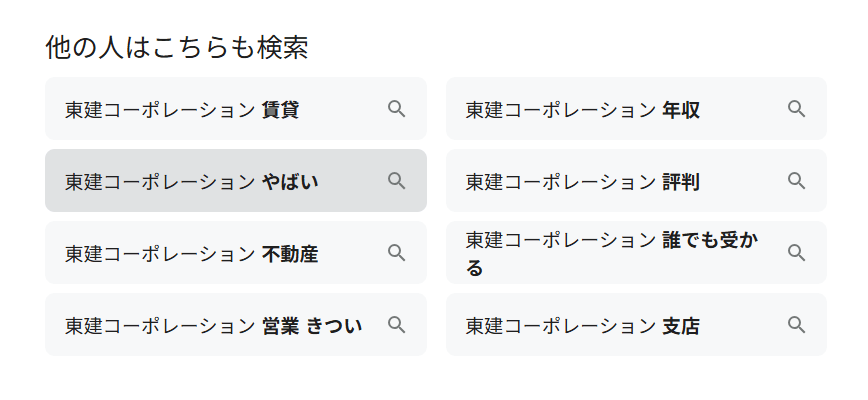Search for 東建コーポレーション 年収

click(x=582, y=109)
